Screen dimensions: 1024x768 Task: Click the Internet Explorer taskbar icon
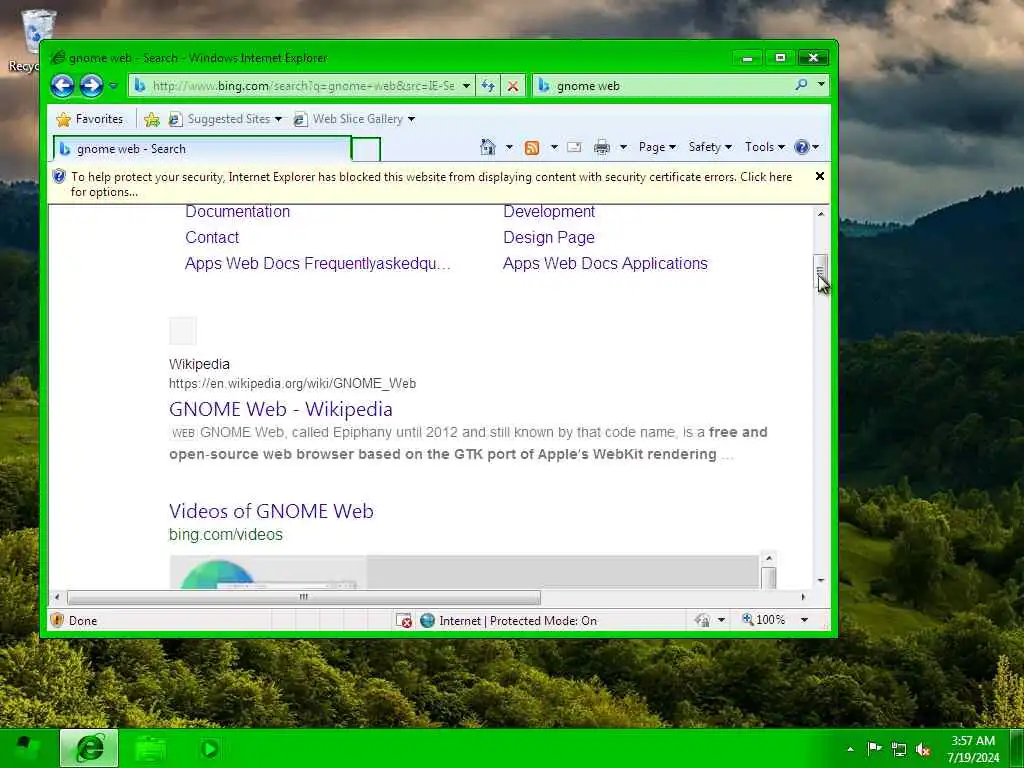(x=89, y=748)
